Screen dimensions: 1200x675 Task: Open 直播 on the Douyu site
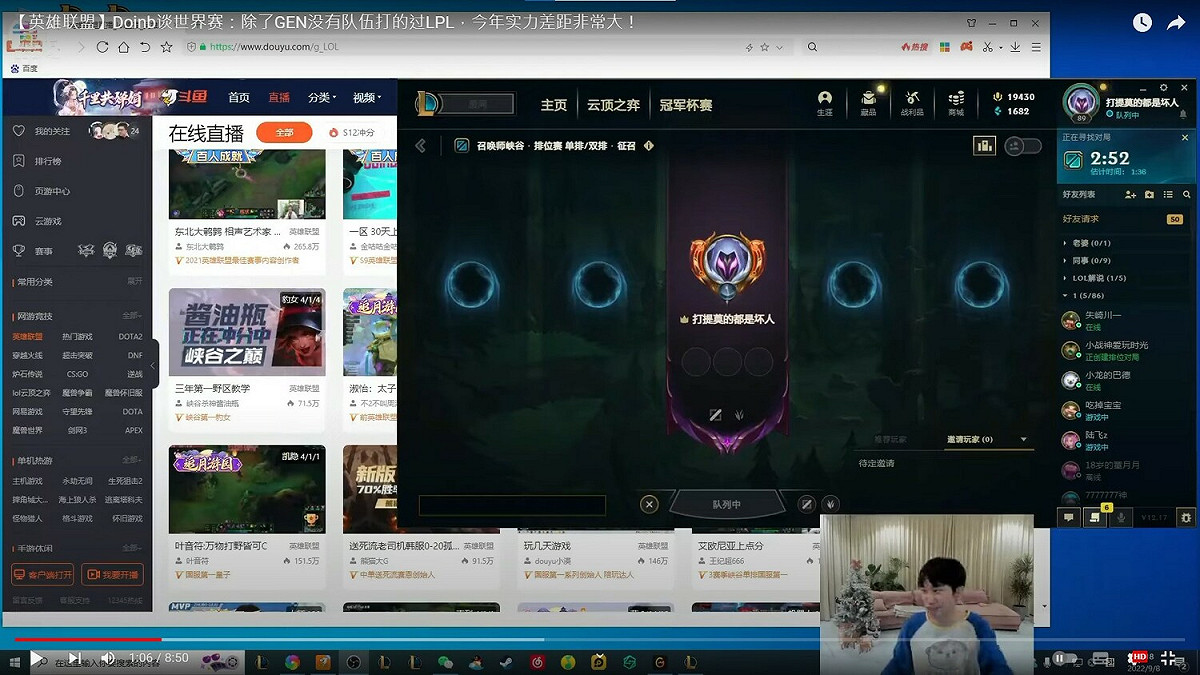coord(279,97)
